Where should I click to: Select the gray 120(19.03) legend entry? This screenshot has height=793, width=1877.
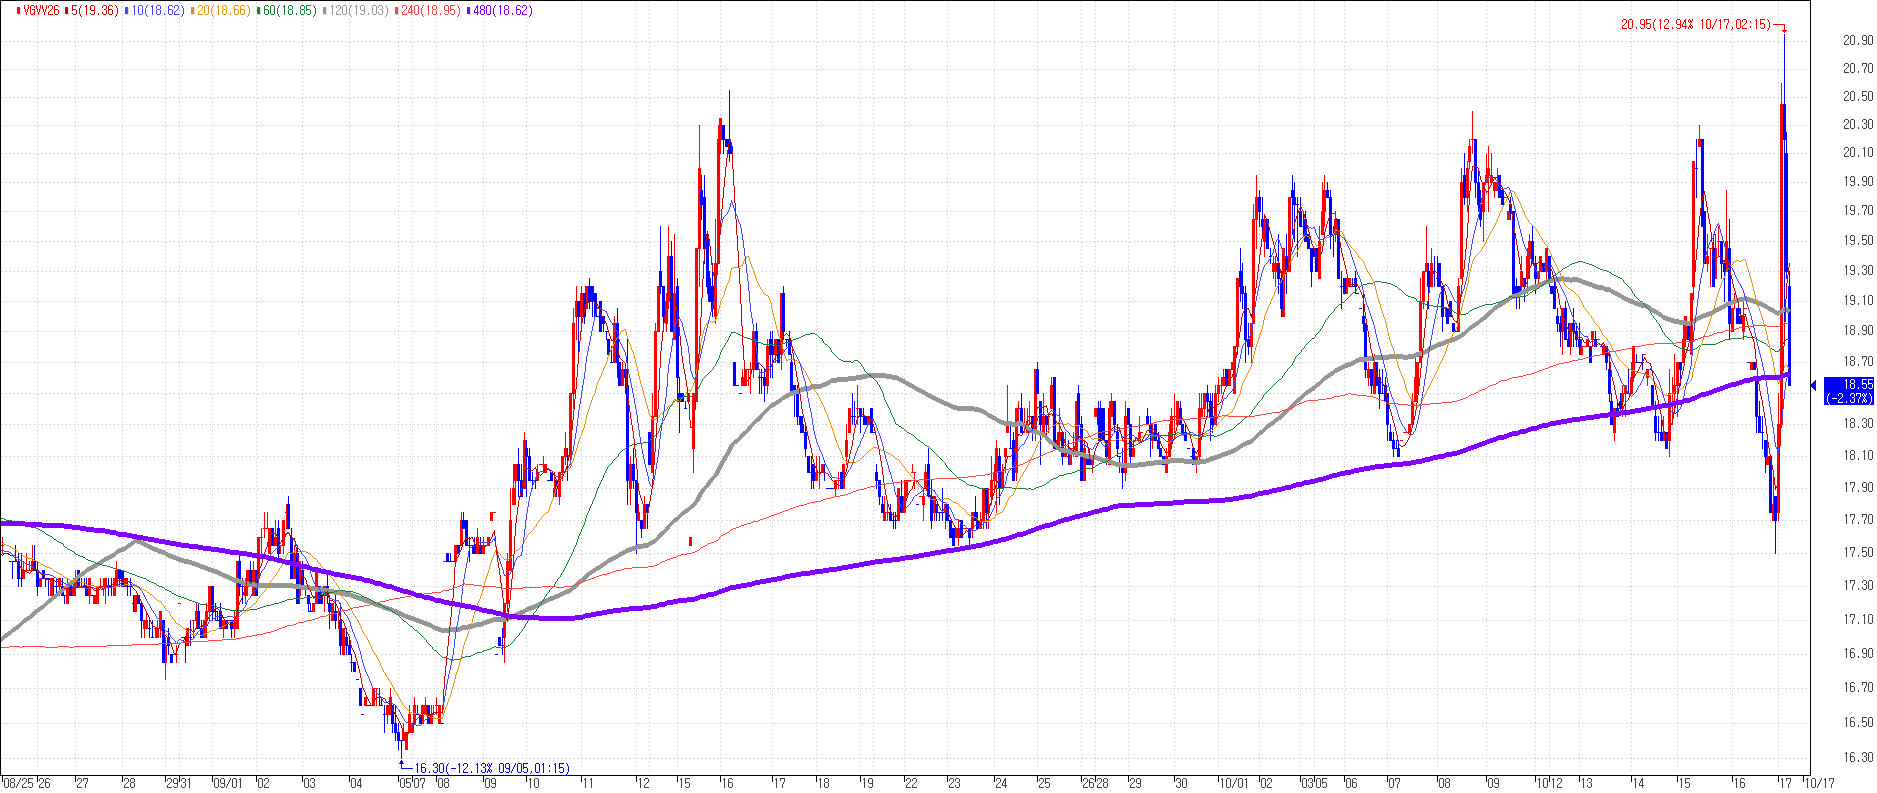tap(359, 11)
